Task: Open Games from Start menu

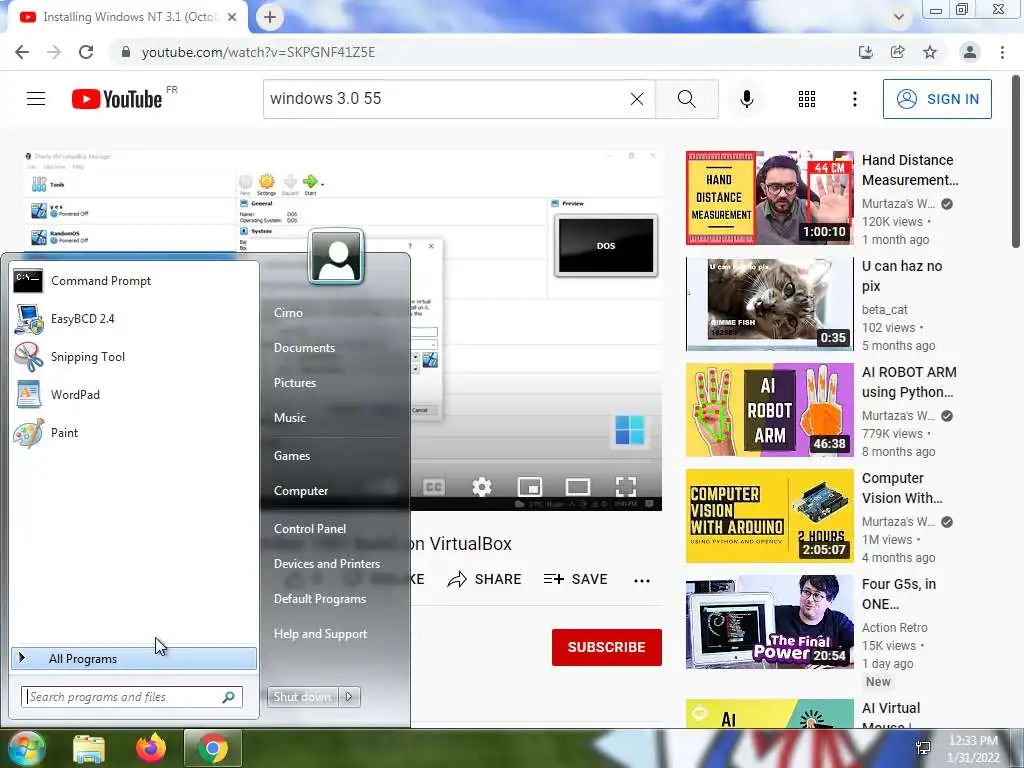Action: click(291, 456)
